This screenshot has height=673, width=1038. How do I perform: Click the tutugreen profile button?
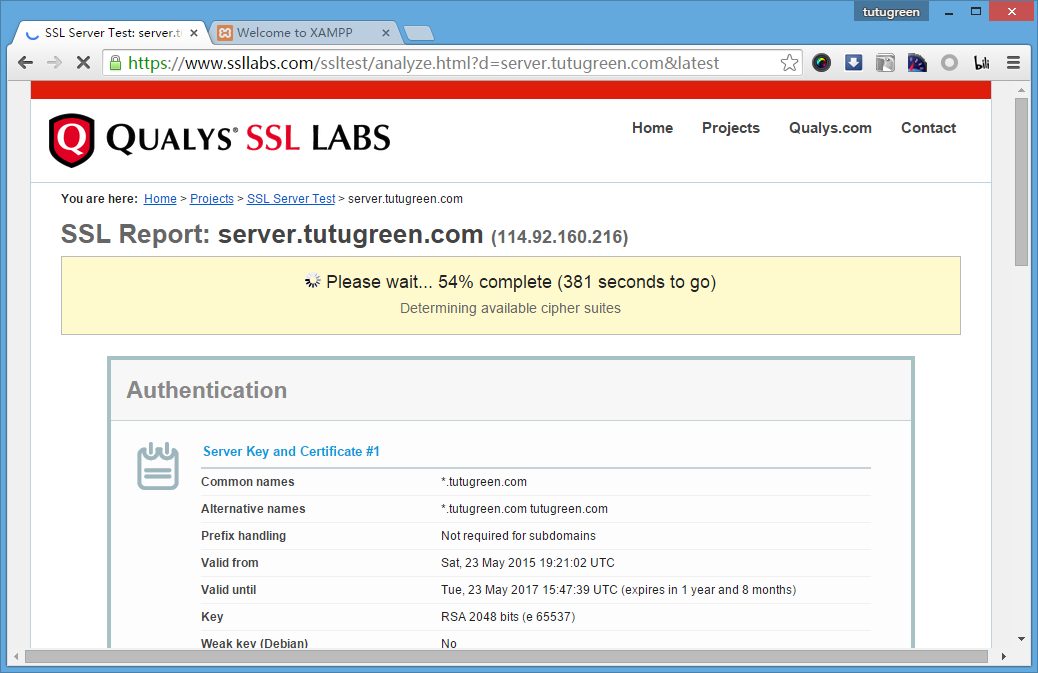pos(891,12)
